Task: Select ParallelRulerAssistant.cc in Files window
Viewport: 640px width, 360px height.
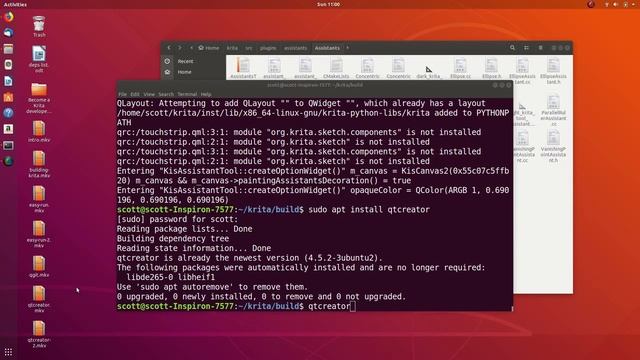Action: click(x=553, y=110)
